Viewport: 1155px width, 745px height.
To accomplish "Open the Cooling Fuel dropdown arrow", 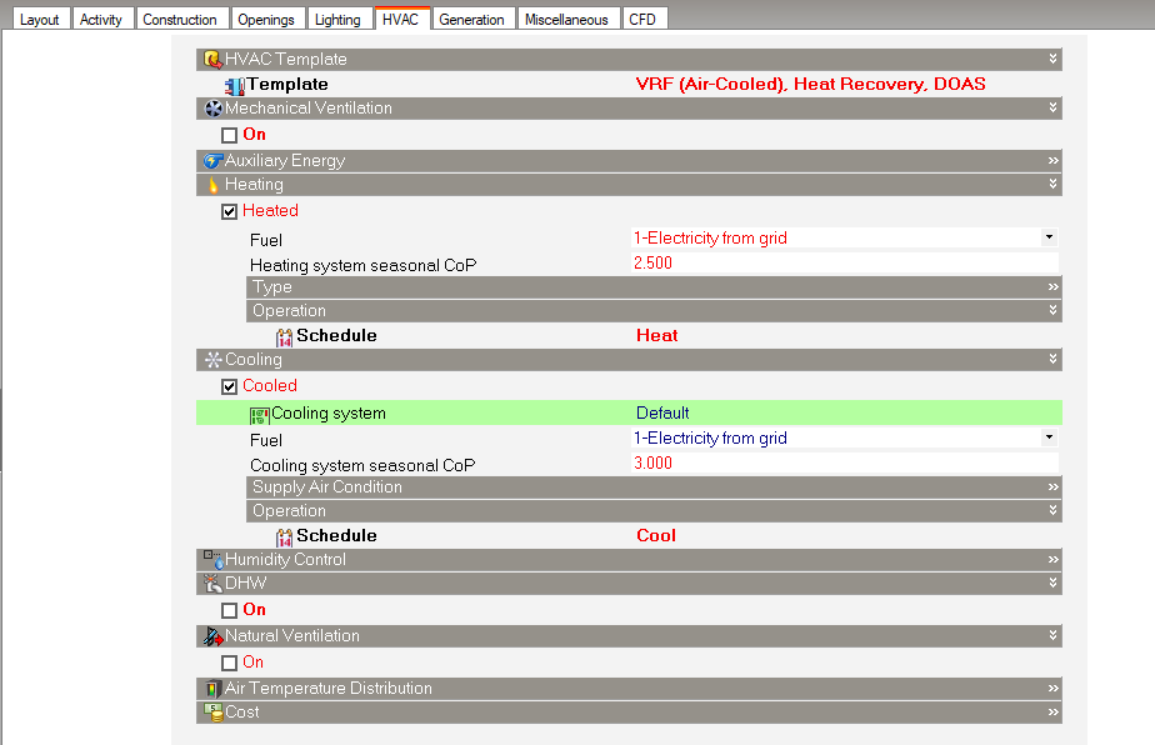I will (x=1049, y=438).
